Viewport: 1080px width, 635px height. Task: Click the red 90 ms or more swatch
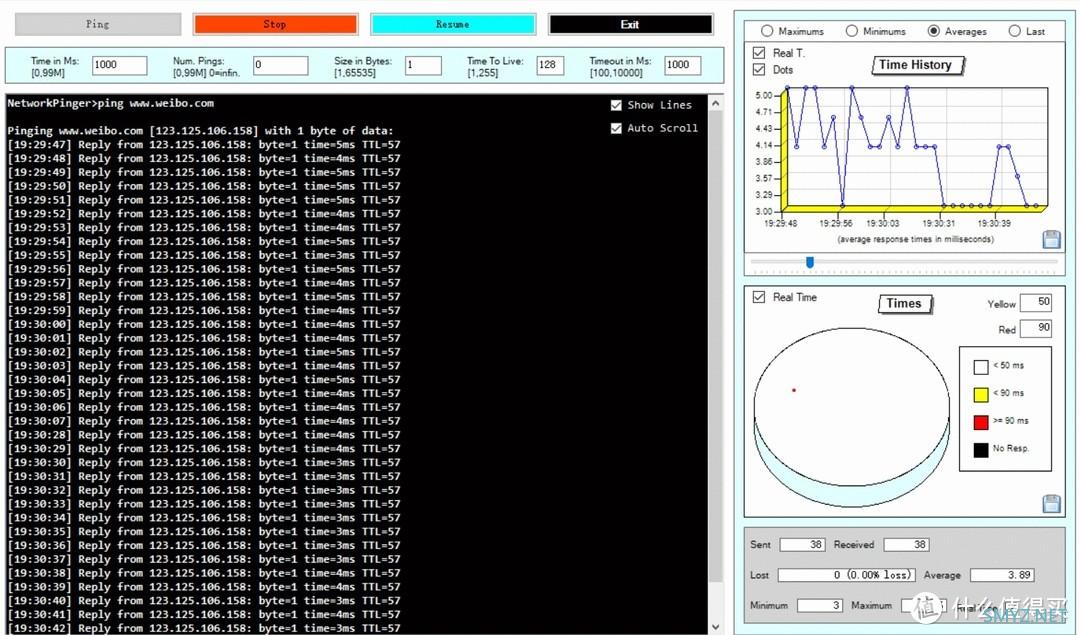[981, 421]
